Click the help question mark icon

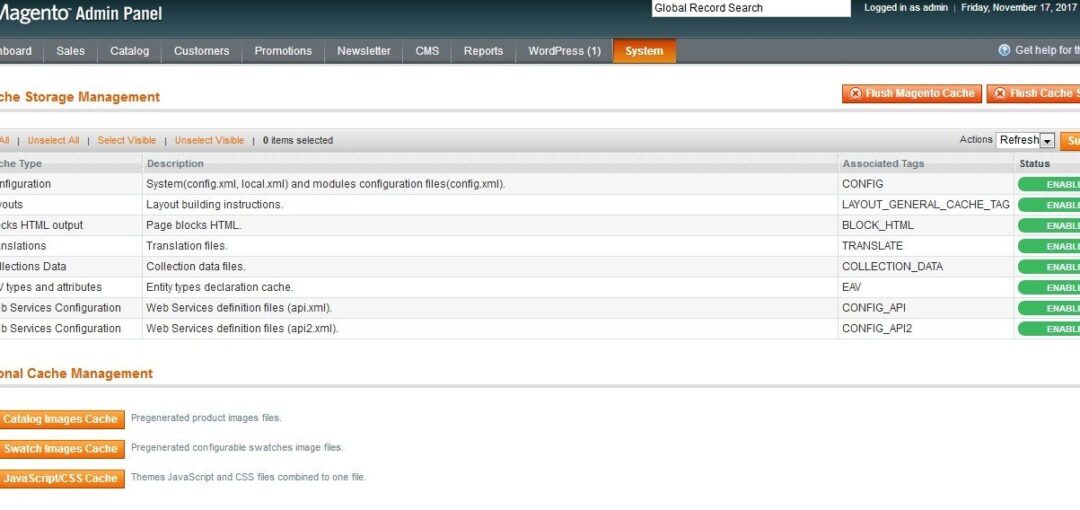click(x=1004, y=50)
